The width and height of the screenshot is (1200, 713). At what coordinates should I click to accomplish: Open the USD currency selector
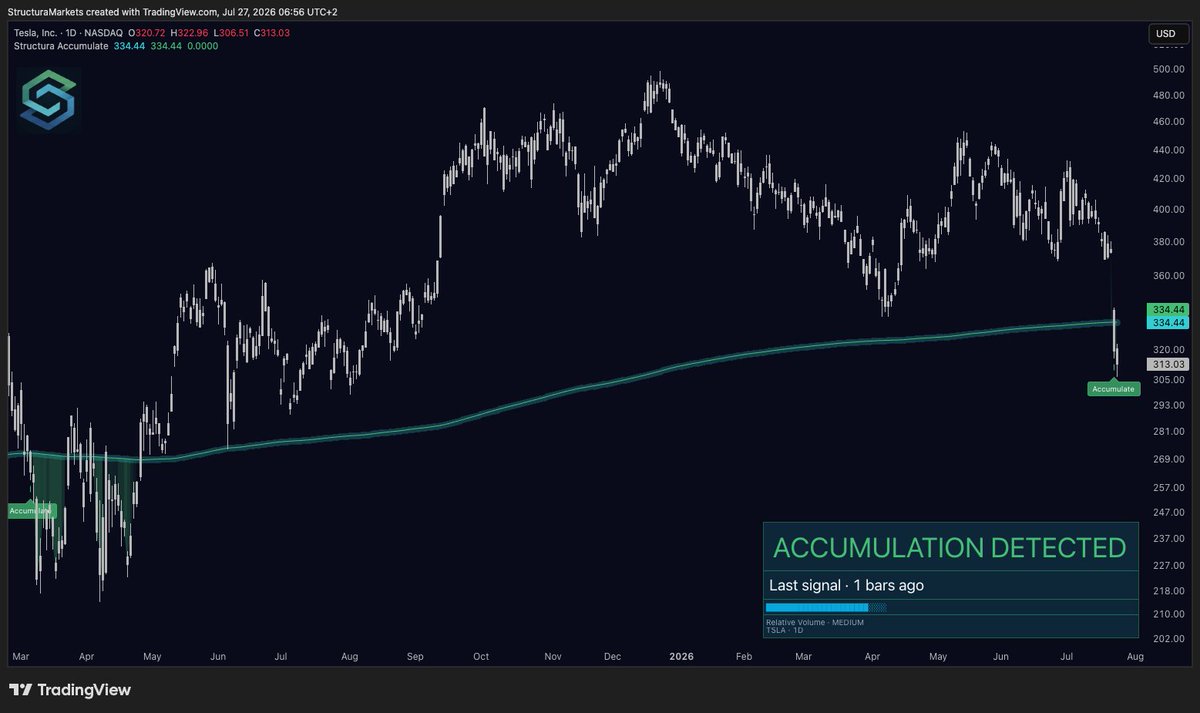click(x=1166, y=34)
